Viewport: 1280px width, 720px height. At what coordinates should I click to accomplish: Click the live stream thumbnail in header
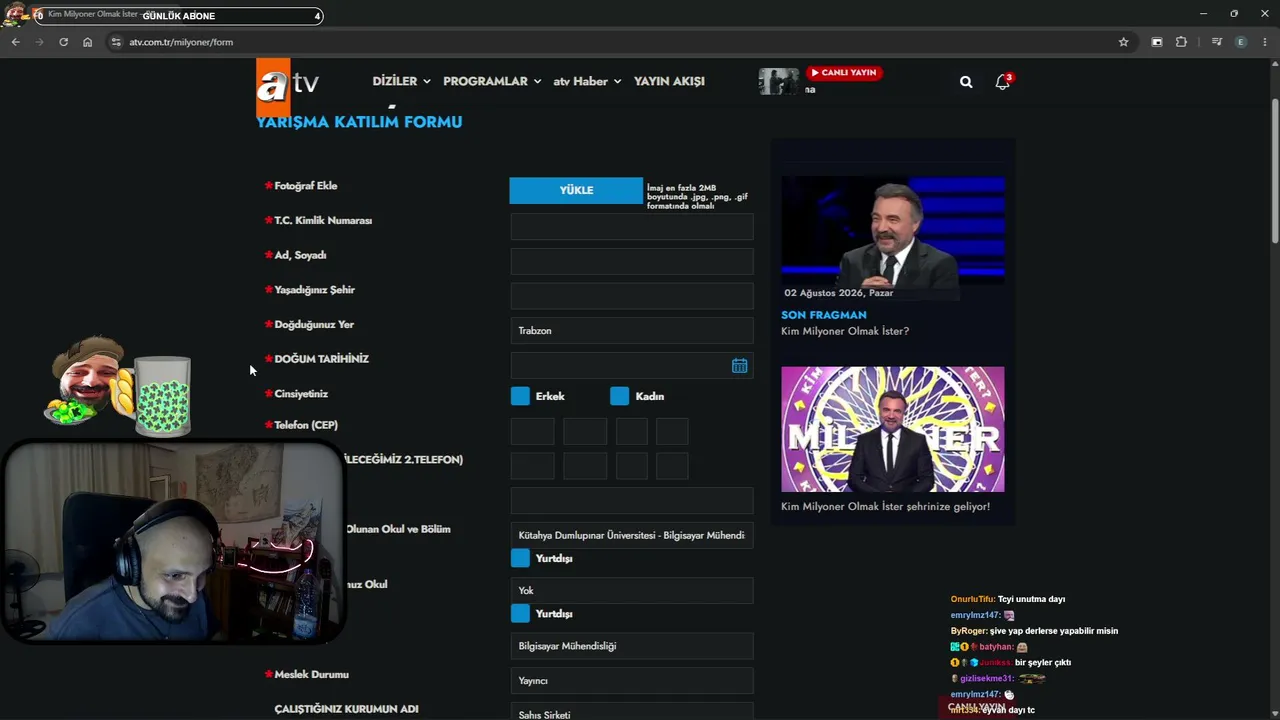778,81
